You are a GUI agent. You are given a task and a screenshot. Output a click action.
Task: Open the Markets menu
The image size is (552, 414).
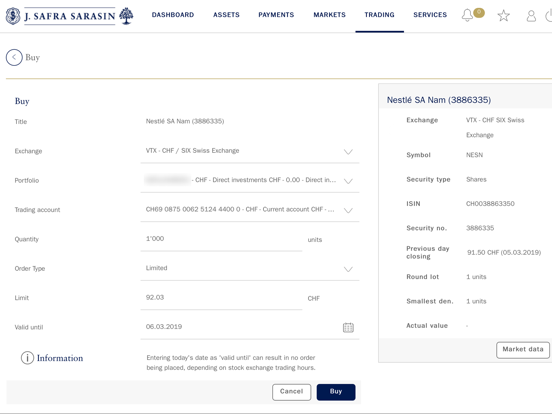330,15
